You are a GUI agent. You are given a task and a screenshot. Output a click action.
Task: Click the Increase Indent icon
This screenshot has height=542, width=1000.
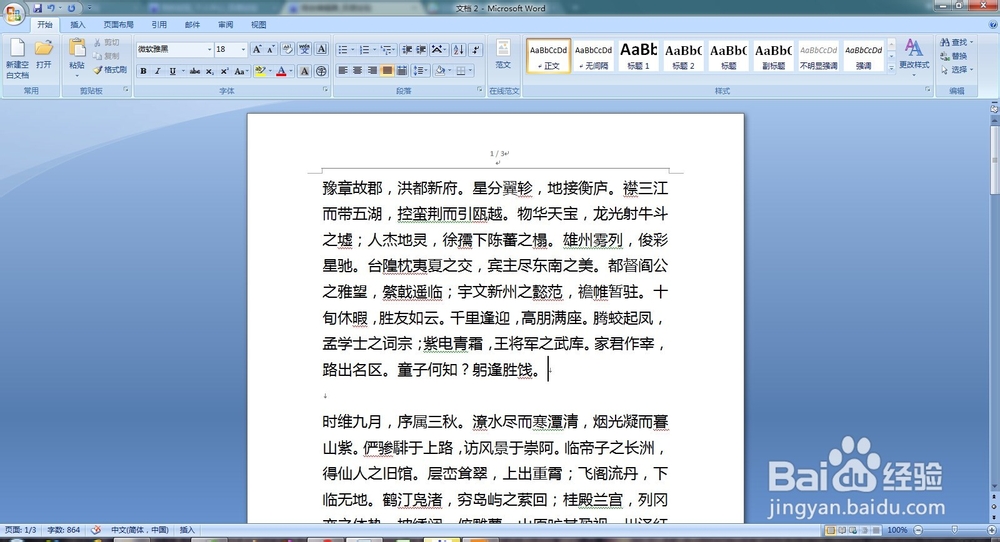coord(421,50)
